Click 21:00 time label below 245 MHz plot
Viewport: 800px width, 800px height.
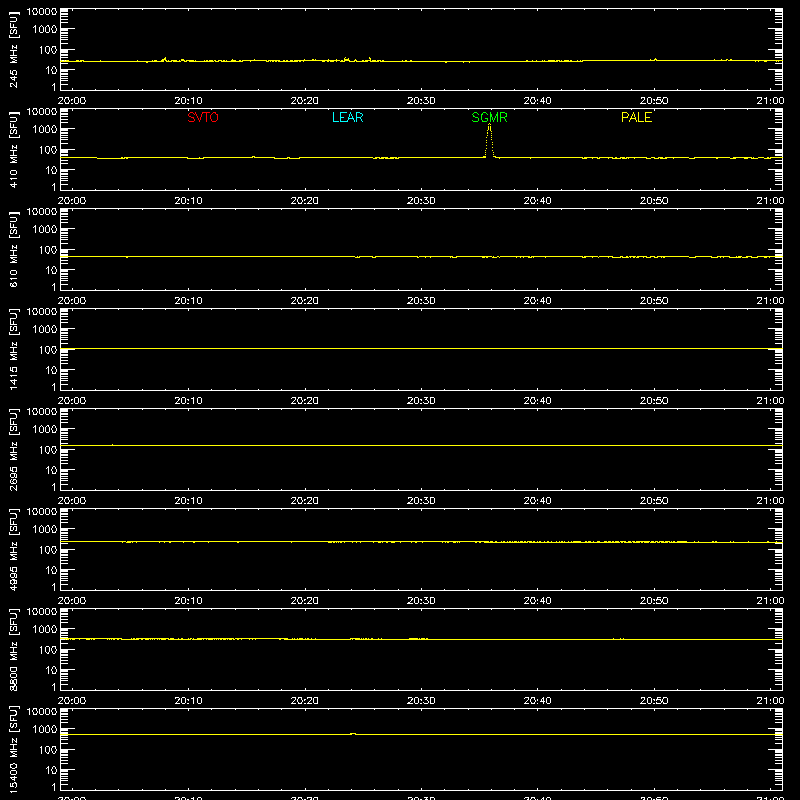770,101
